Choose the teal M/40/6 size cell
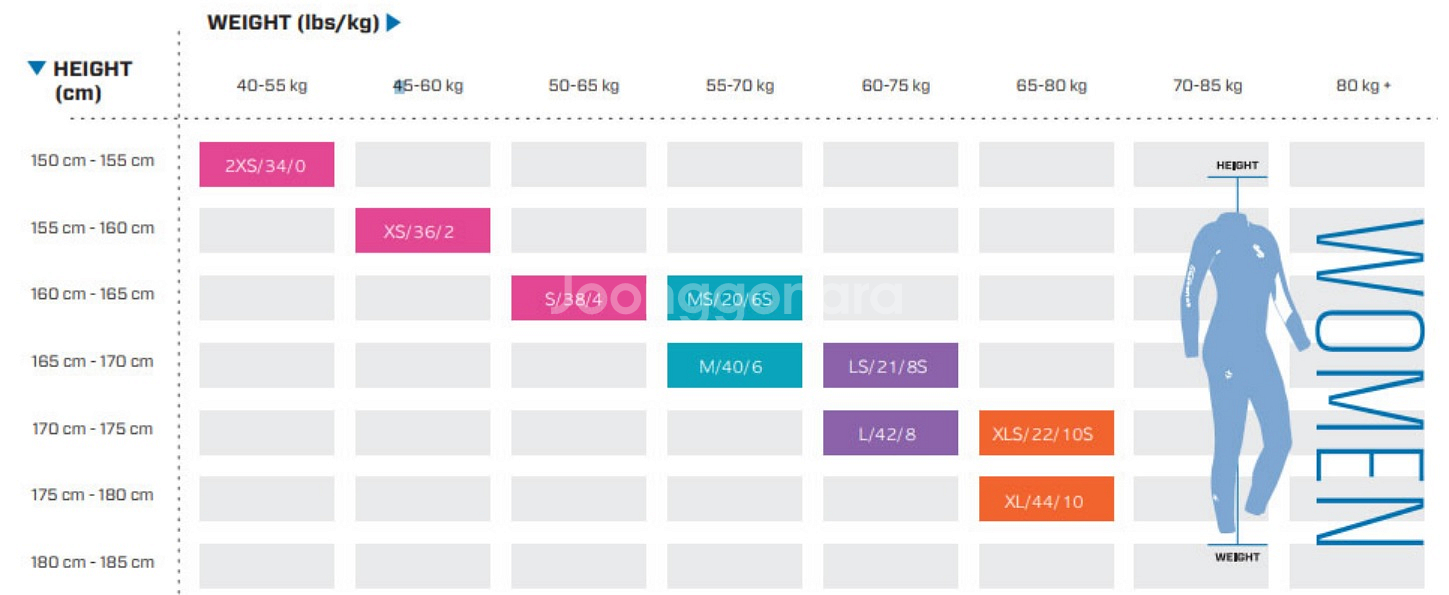1449x595 pixels. pyautogui.click(x=734, y=366)
